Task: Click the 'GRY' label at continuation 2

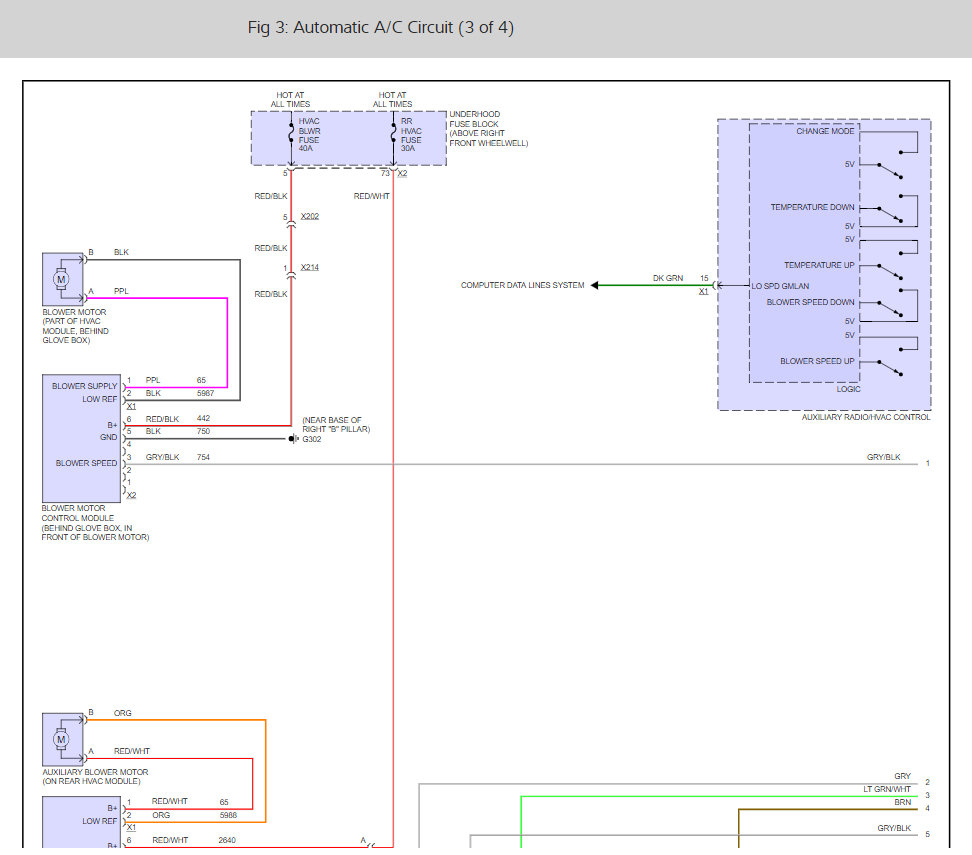Action: pos(903,776)
